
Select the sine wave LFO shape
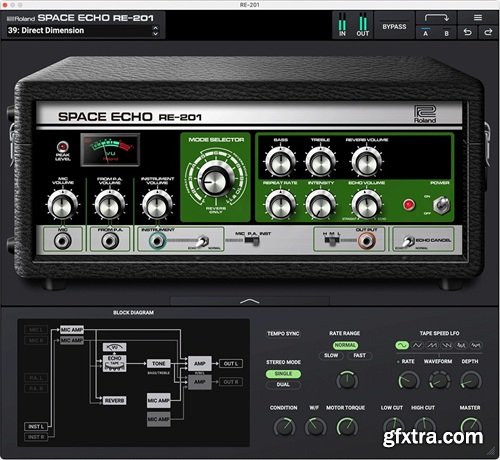coord(402,345)
